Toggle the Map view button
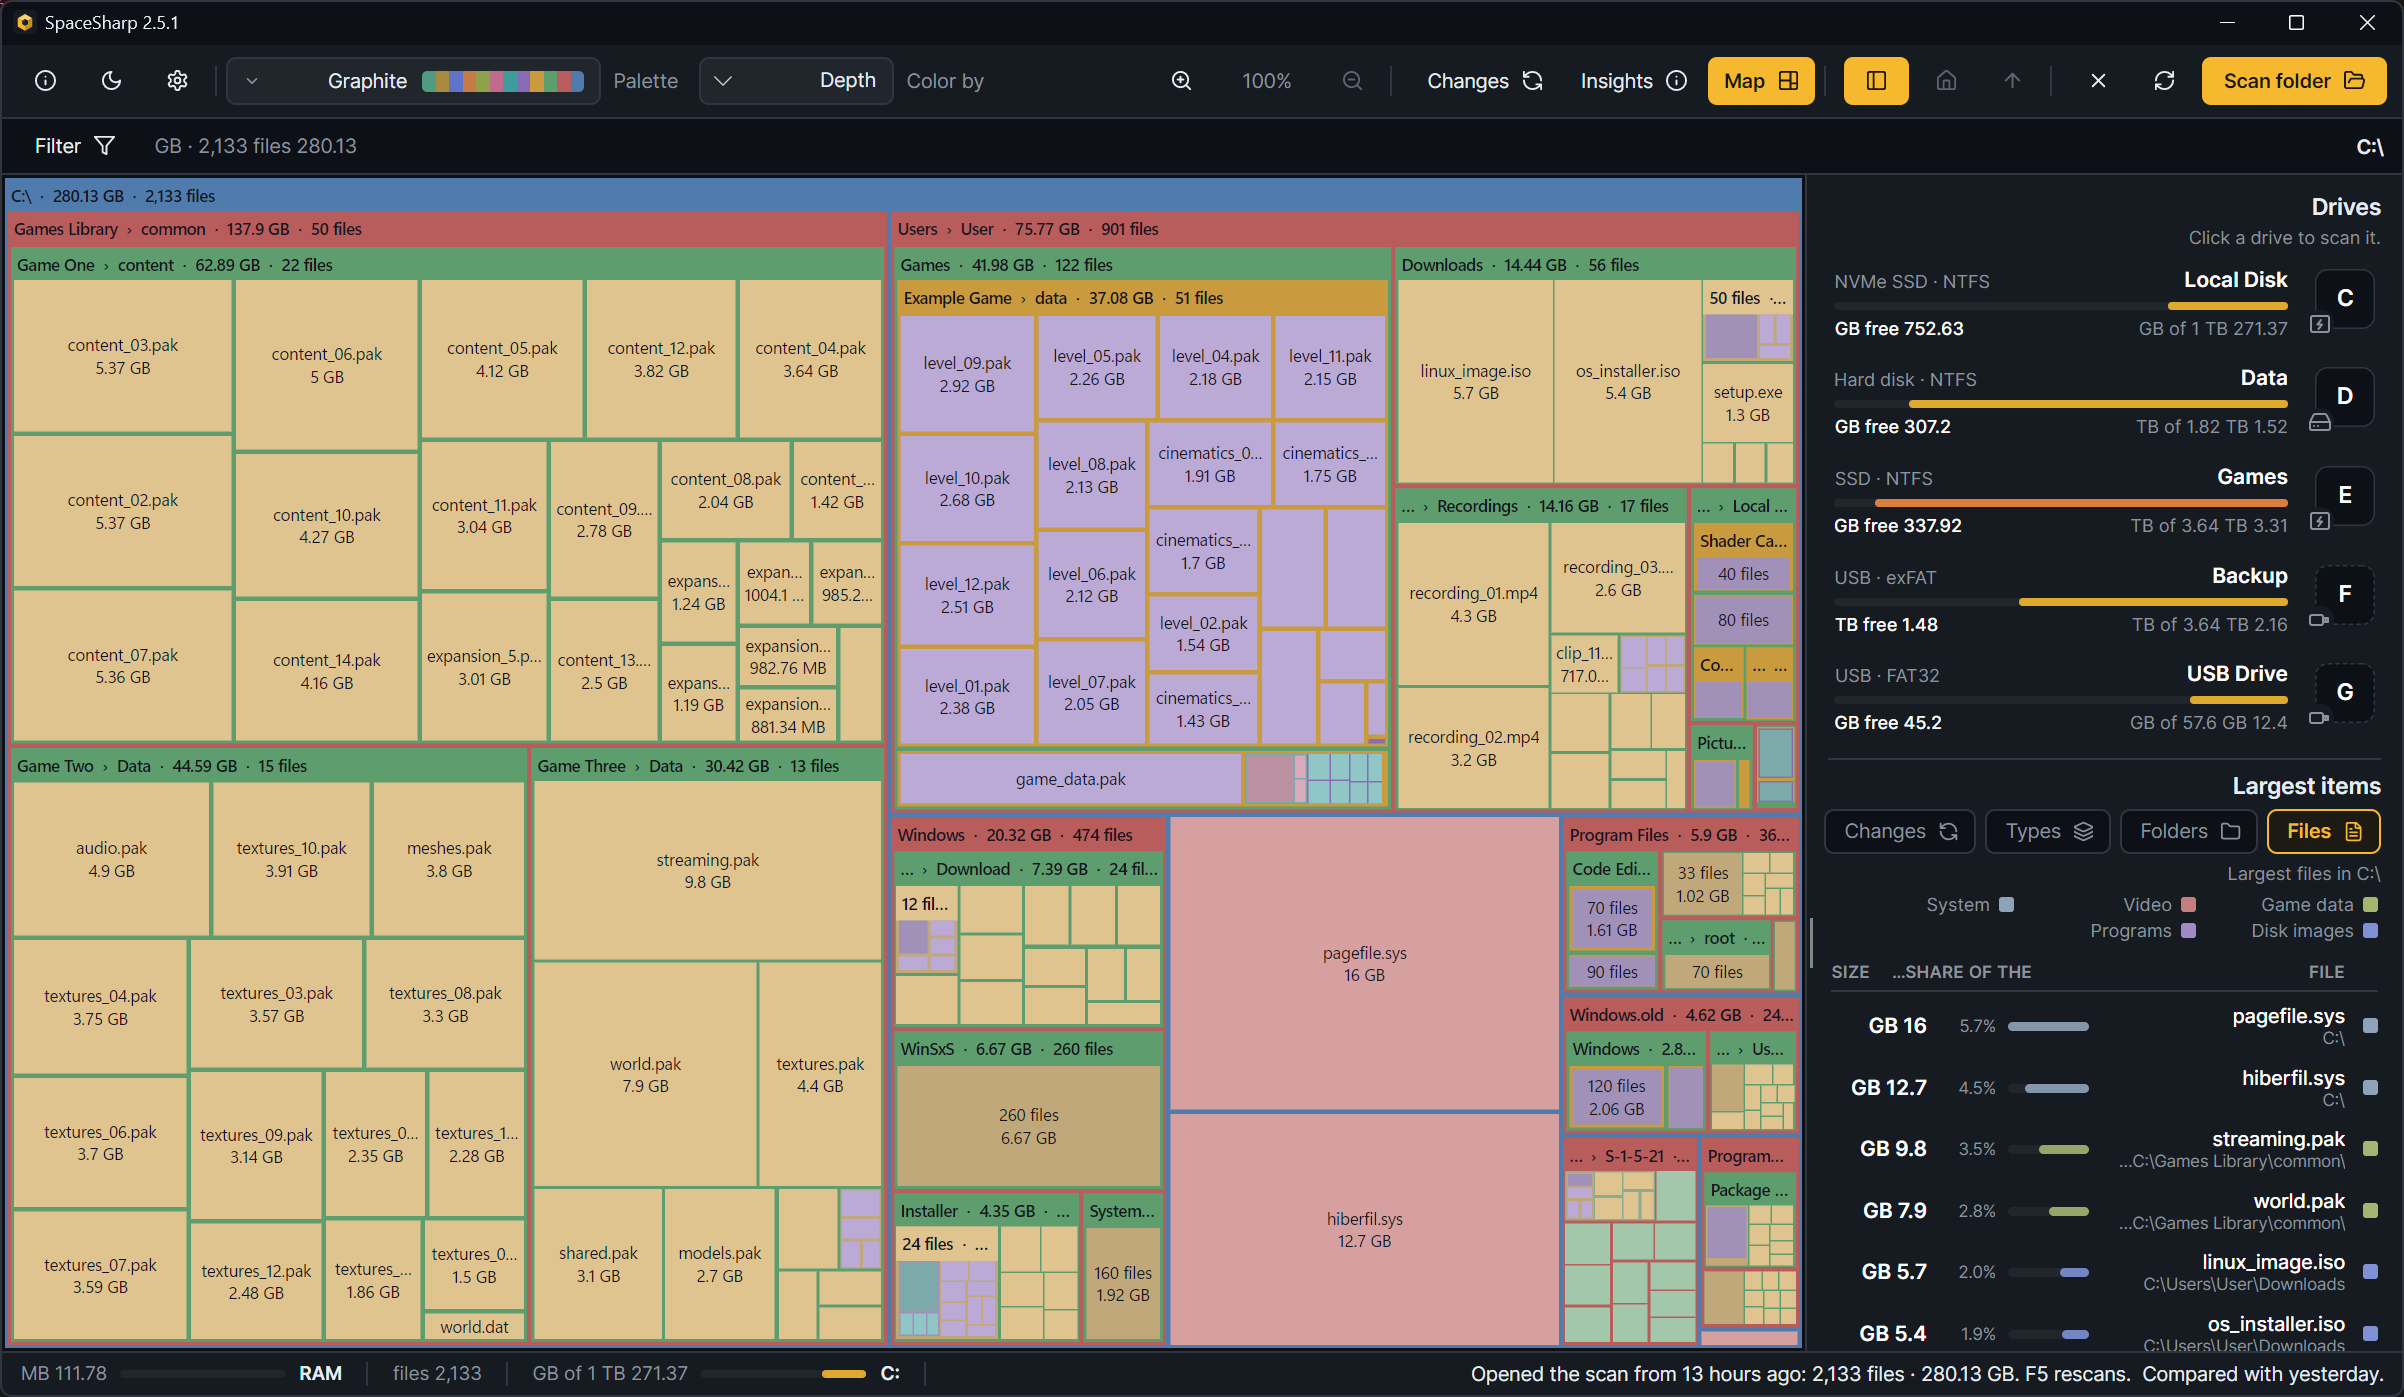Viewport: 2404px width, 1397px height. [1761, 81]
